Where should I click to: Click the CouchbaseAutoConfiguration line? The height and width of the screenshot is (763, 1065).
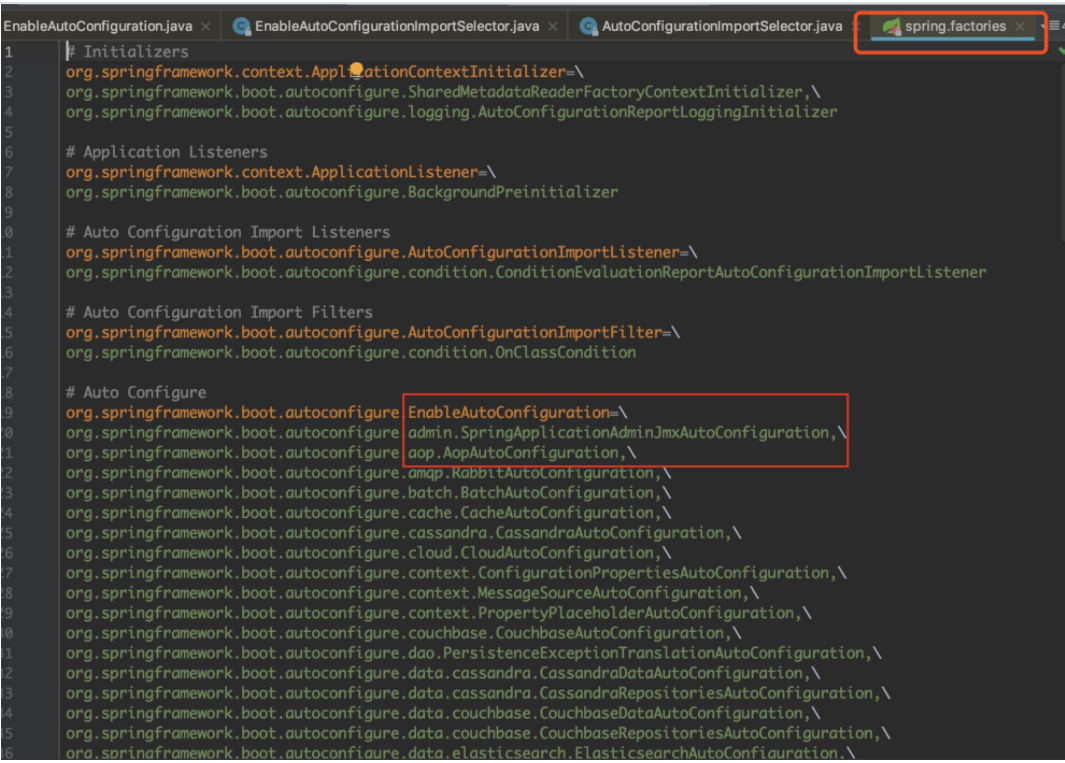pos(403,633)
